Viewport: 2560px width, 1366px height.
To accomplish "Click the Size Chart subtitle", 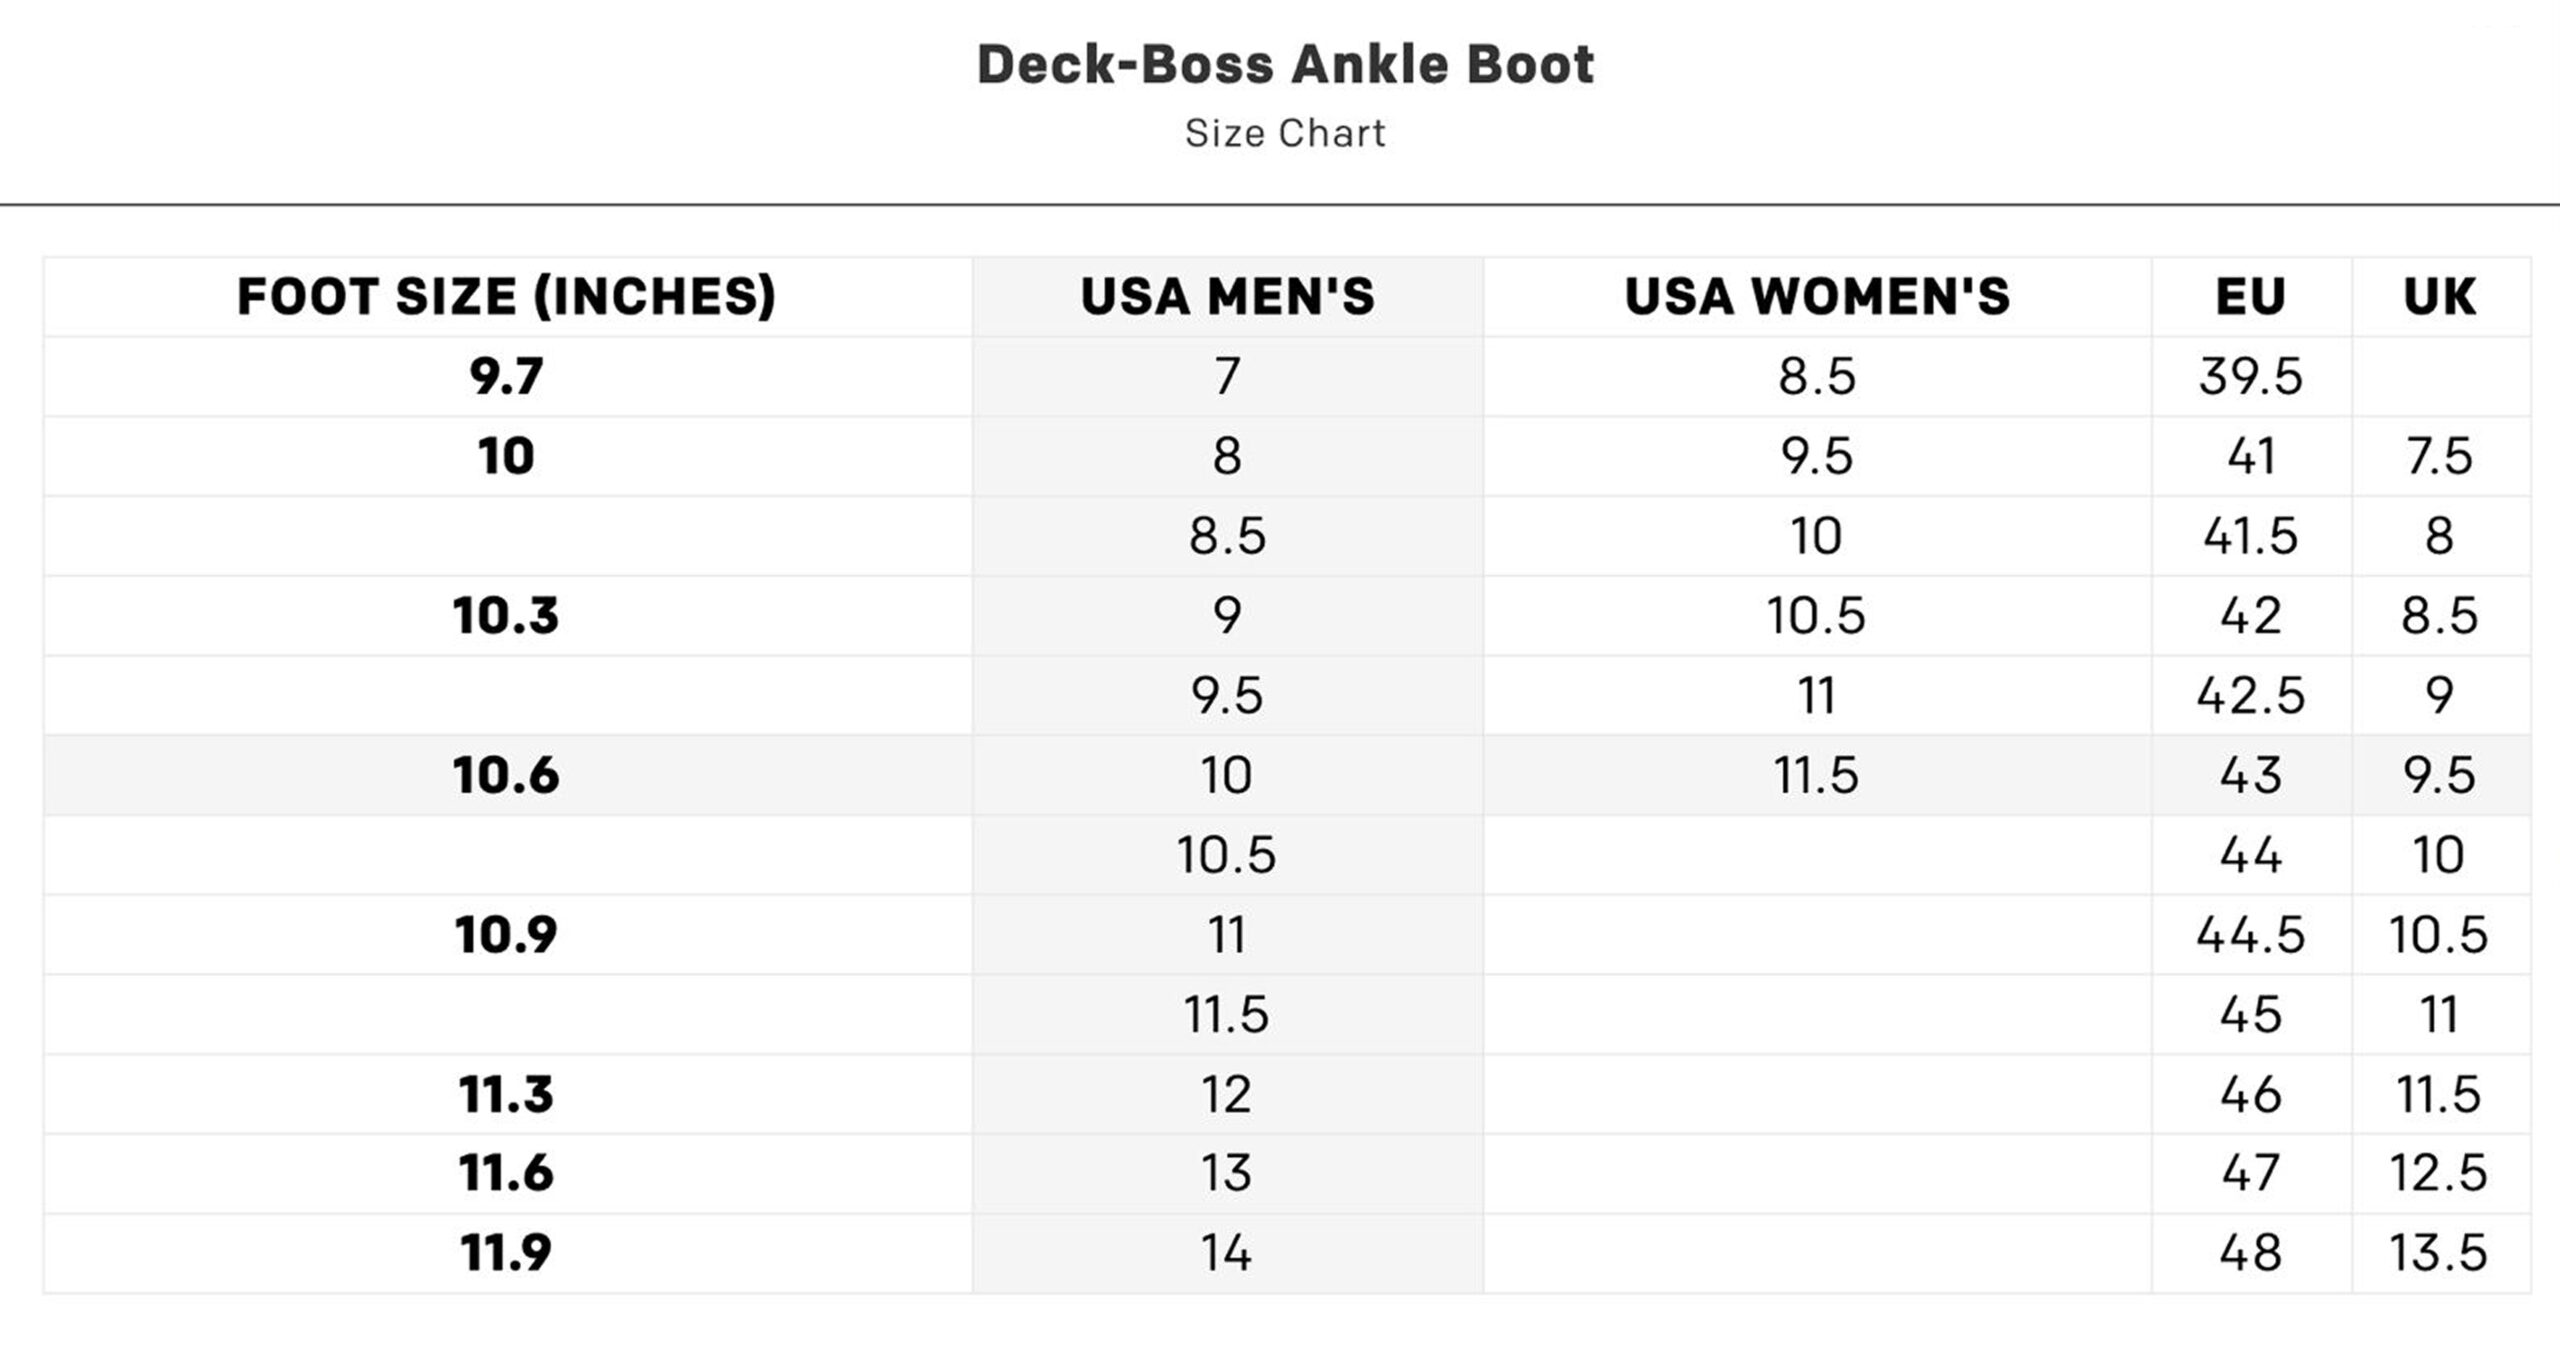I will [1285, 133].
